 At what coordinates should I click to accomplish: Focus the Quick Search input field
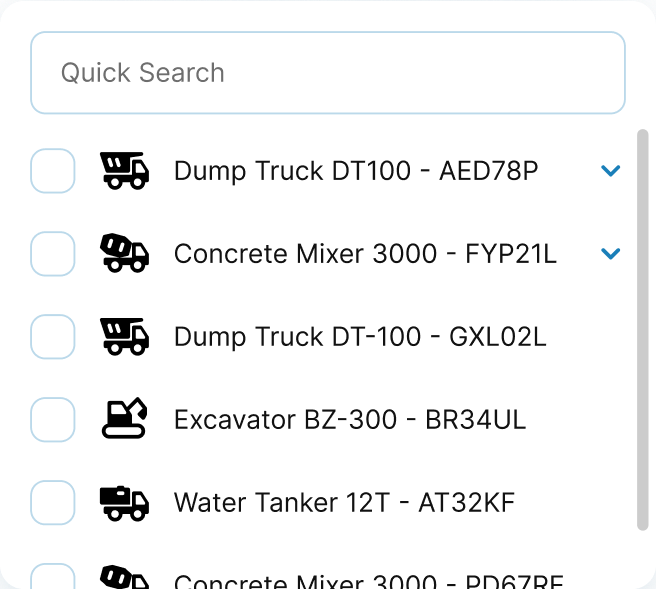click(x=328, y=73)
